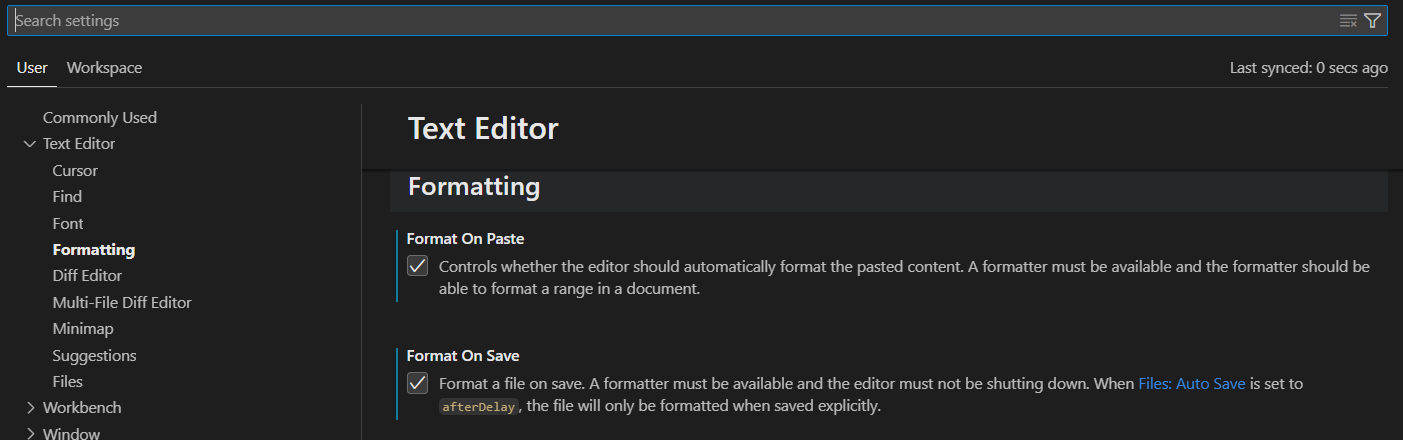Collapse the Text Editor tree section
The image size is (1403, 440).
point(29,144)
